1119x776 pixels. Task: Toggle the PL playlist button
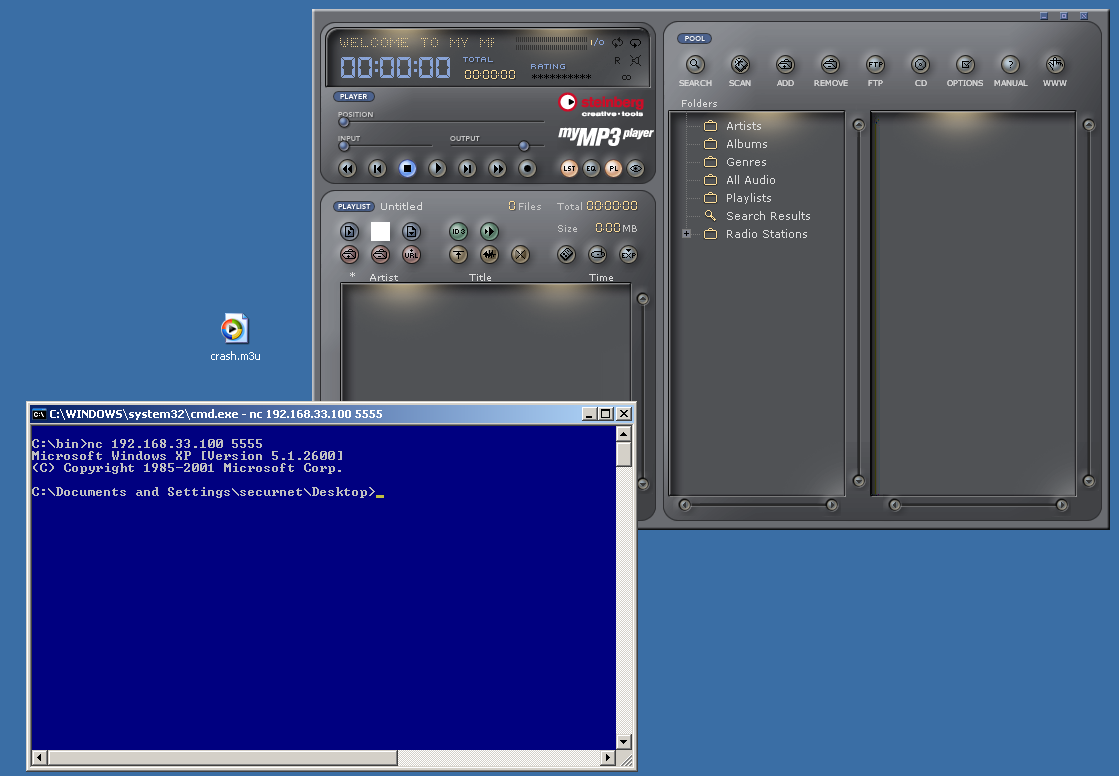point(613,168)
